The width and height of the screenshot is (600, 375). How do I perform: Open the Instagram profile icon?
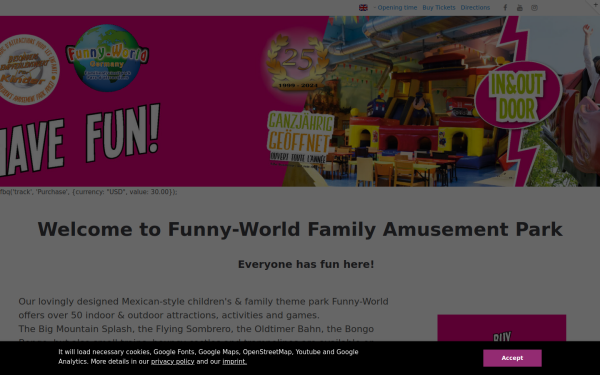[x=534, y=8]
